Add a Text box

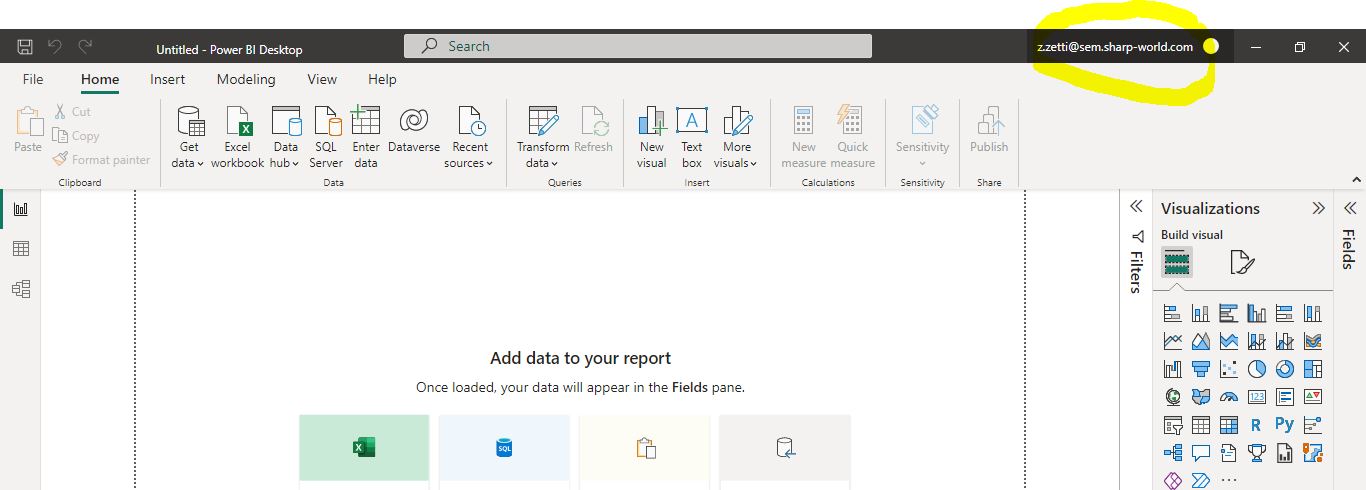click(x=692, y=137)
